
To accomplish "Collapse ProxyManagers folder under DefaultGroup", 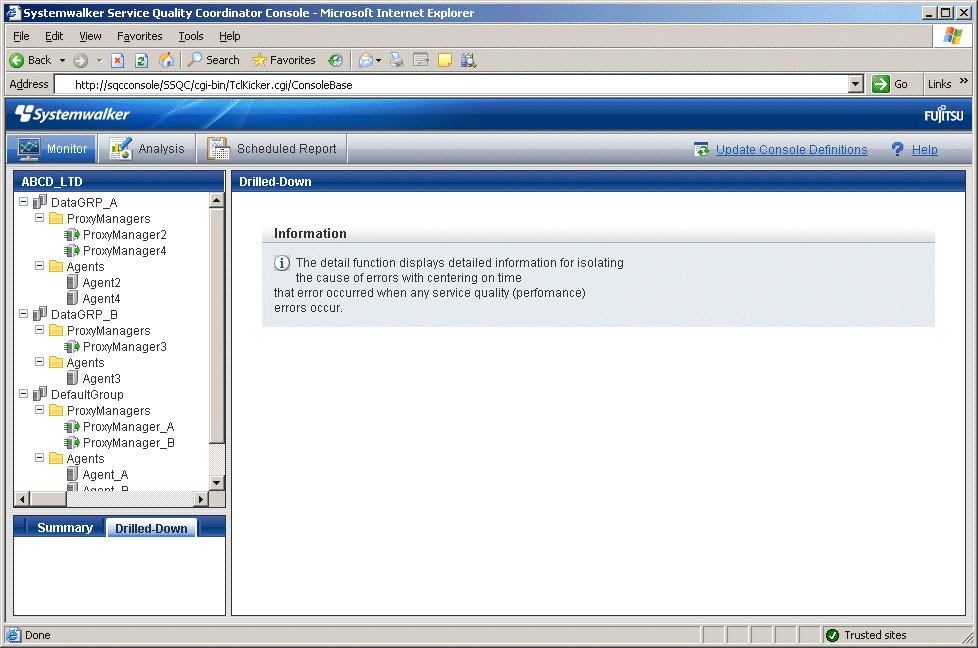I will click(39, 410).
